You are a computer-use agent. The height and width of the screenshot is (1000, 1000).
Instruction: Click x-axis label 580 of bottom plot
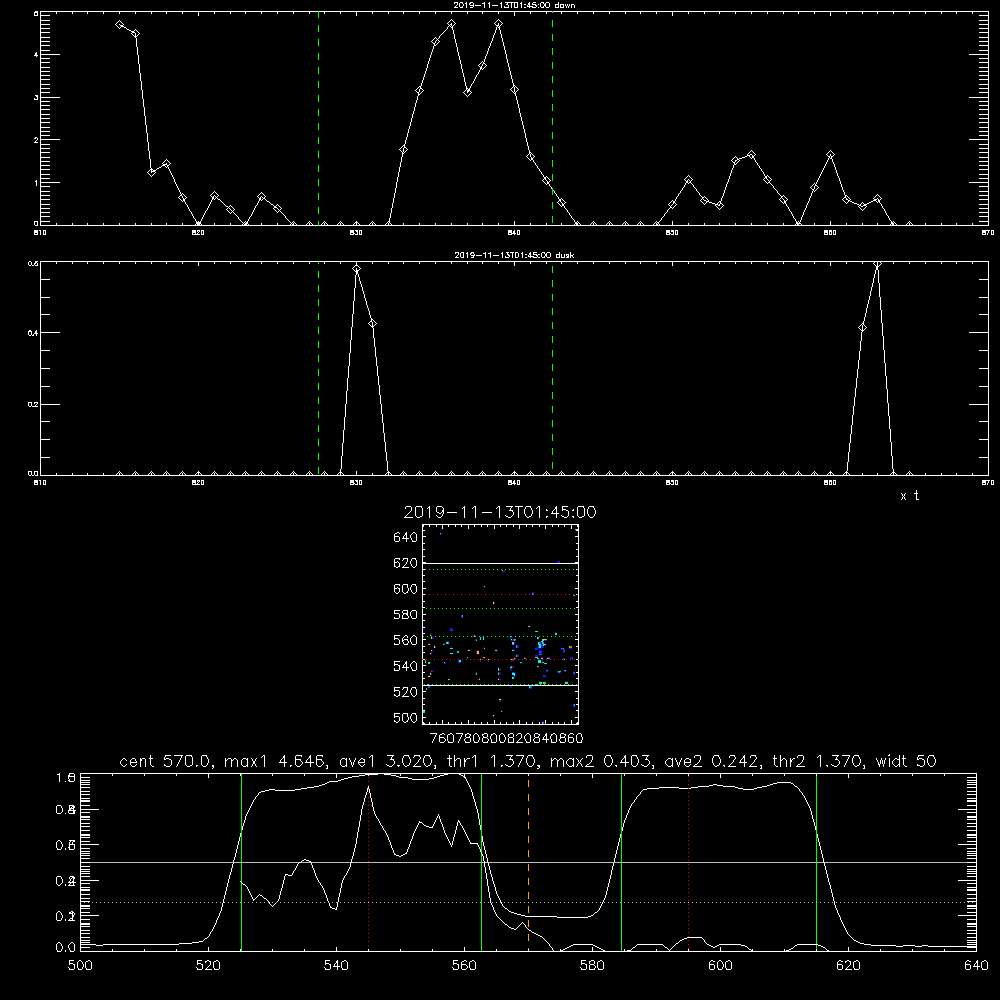(592, 966)
